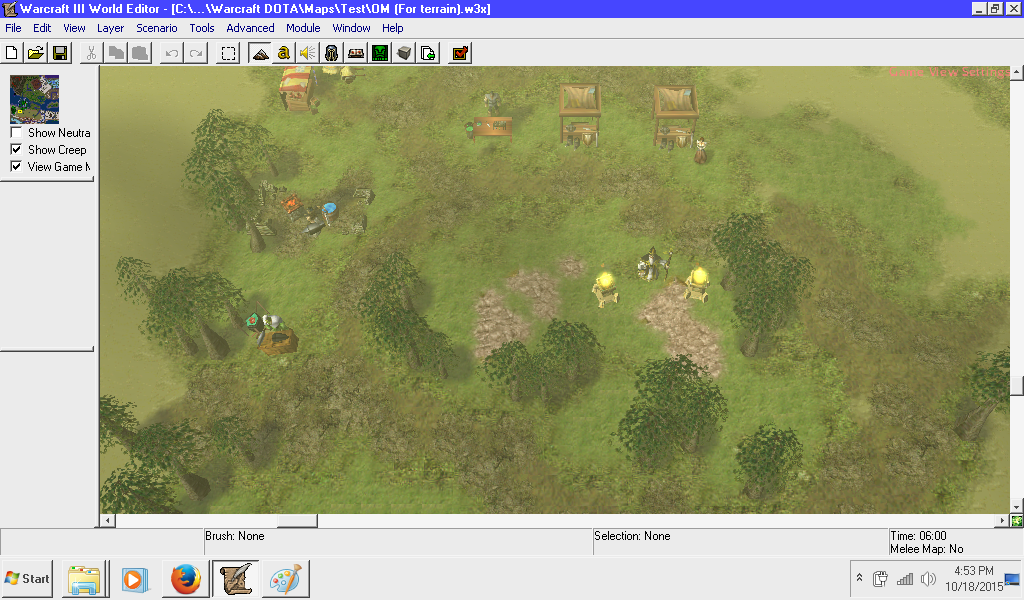Open the Campaign Editor
1024x600 pixels.
(x=356, y=53)
